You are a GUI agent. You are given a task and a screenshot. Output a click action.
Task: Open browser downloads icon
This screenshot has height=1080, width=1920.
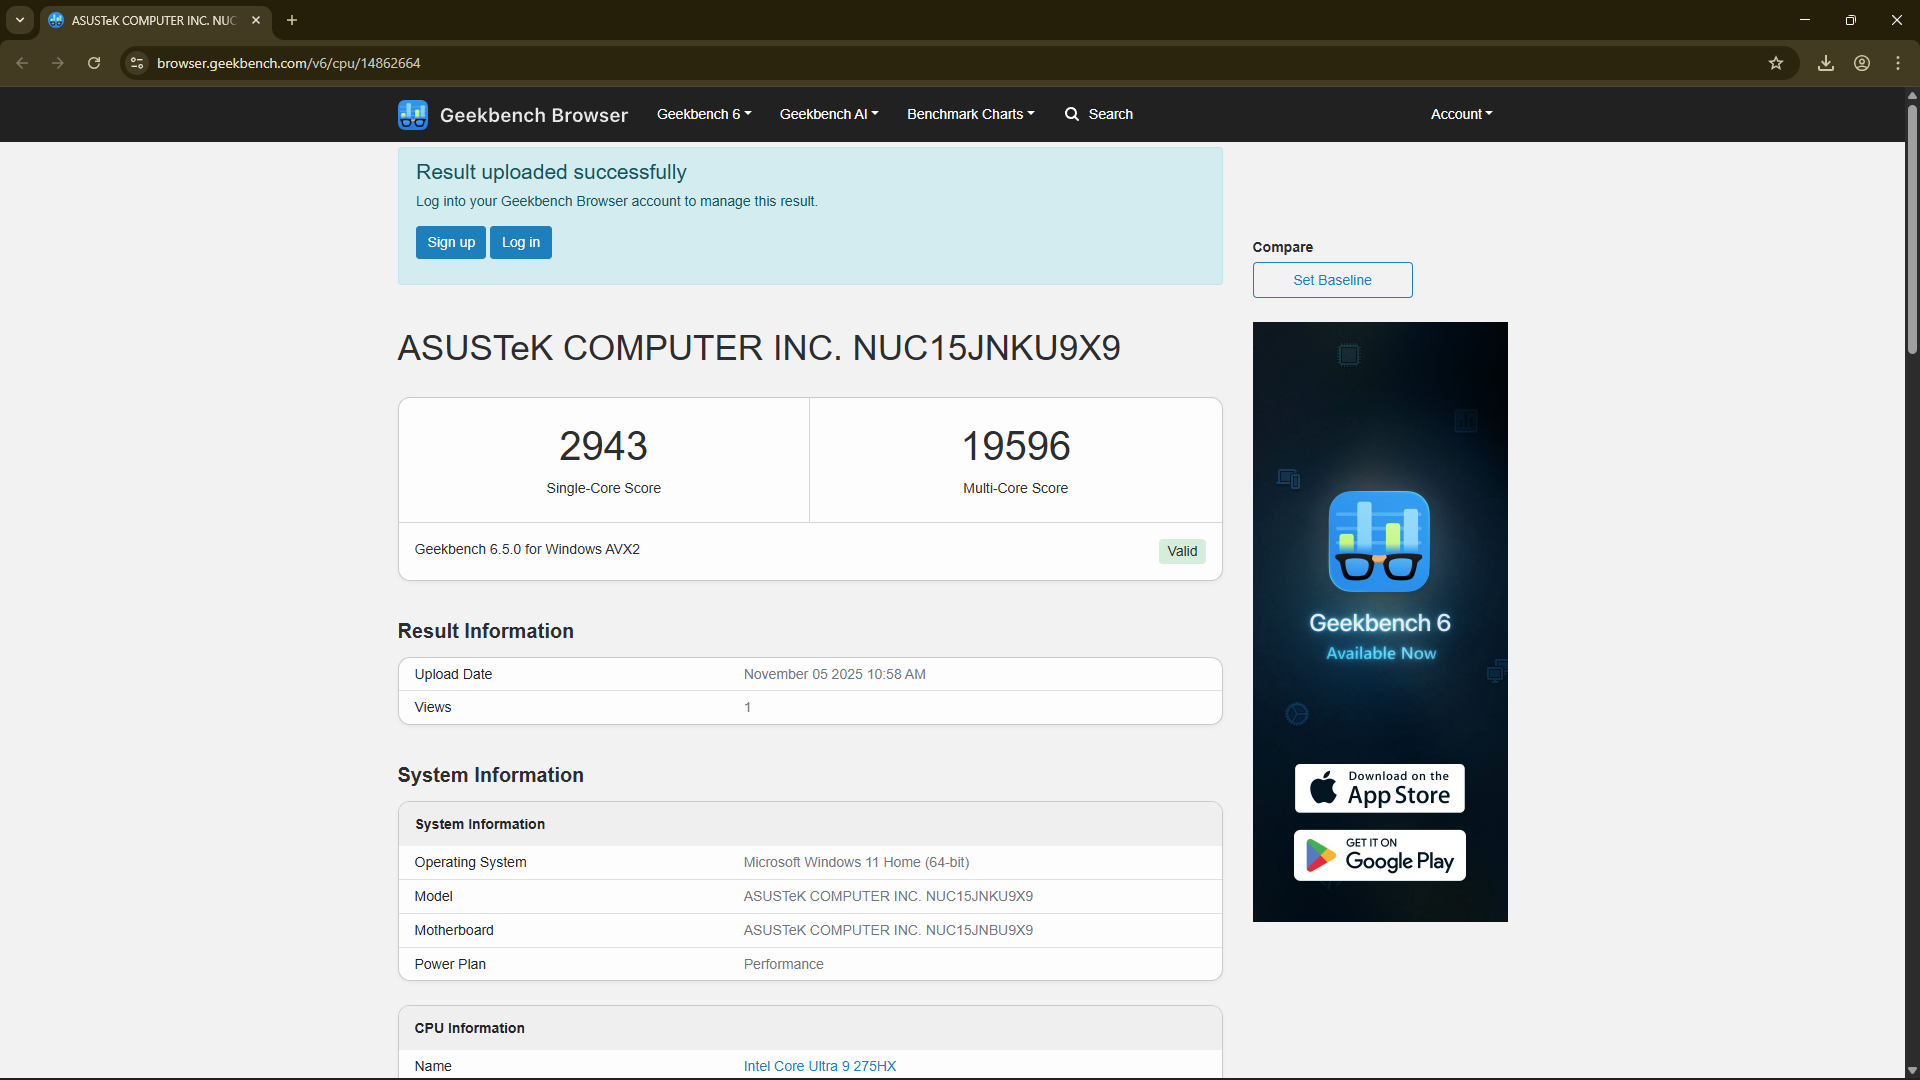coord(1826,63)
